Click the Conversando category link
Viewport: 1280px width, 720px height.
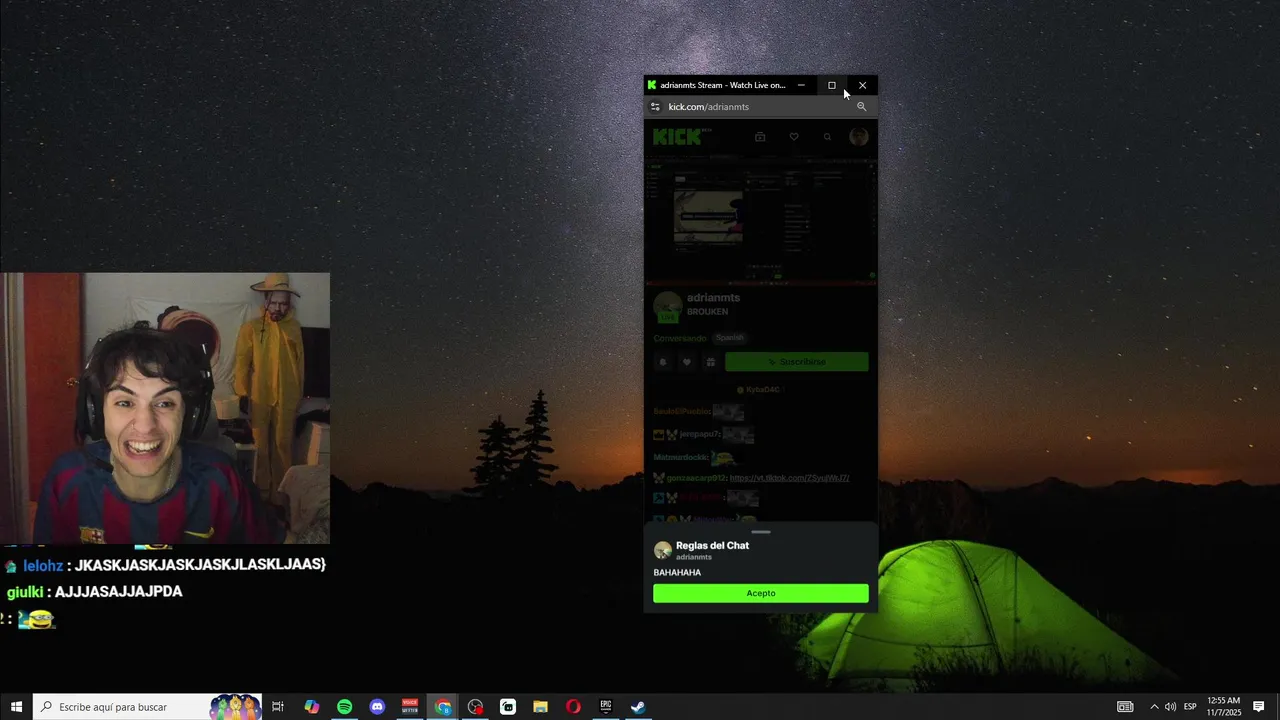(680, 338)
